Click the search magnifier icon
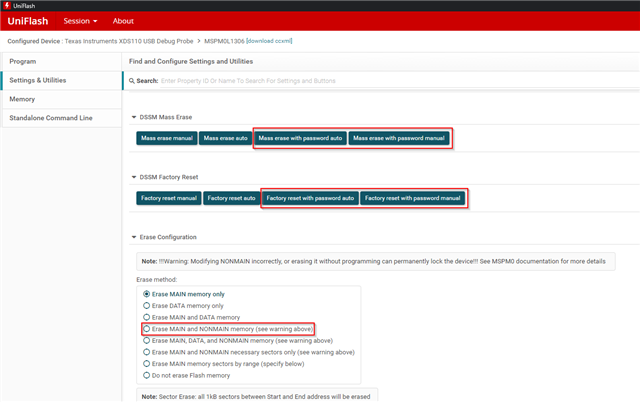Screen dimensions: 640x402 (132, 81)
